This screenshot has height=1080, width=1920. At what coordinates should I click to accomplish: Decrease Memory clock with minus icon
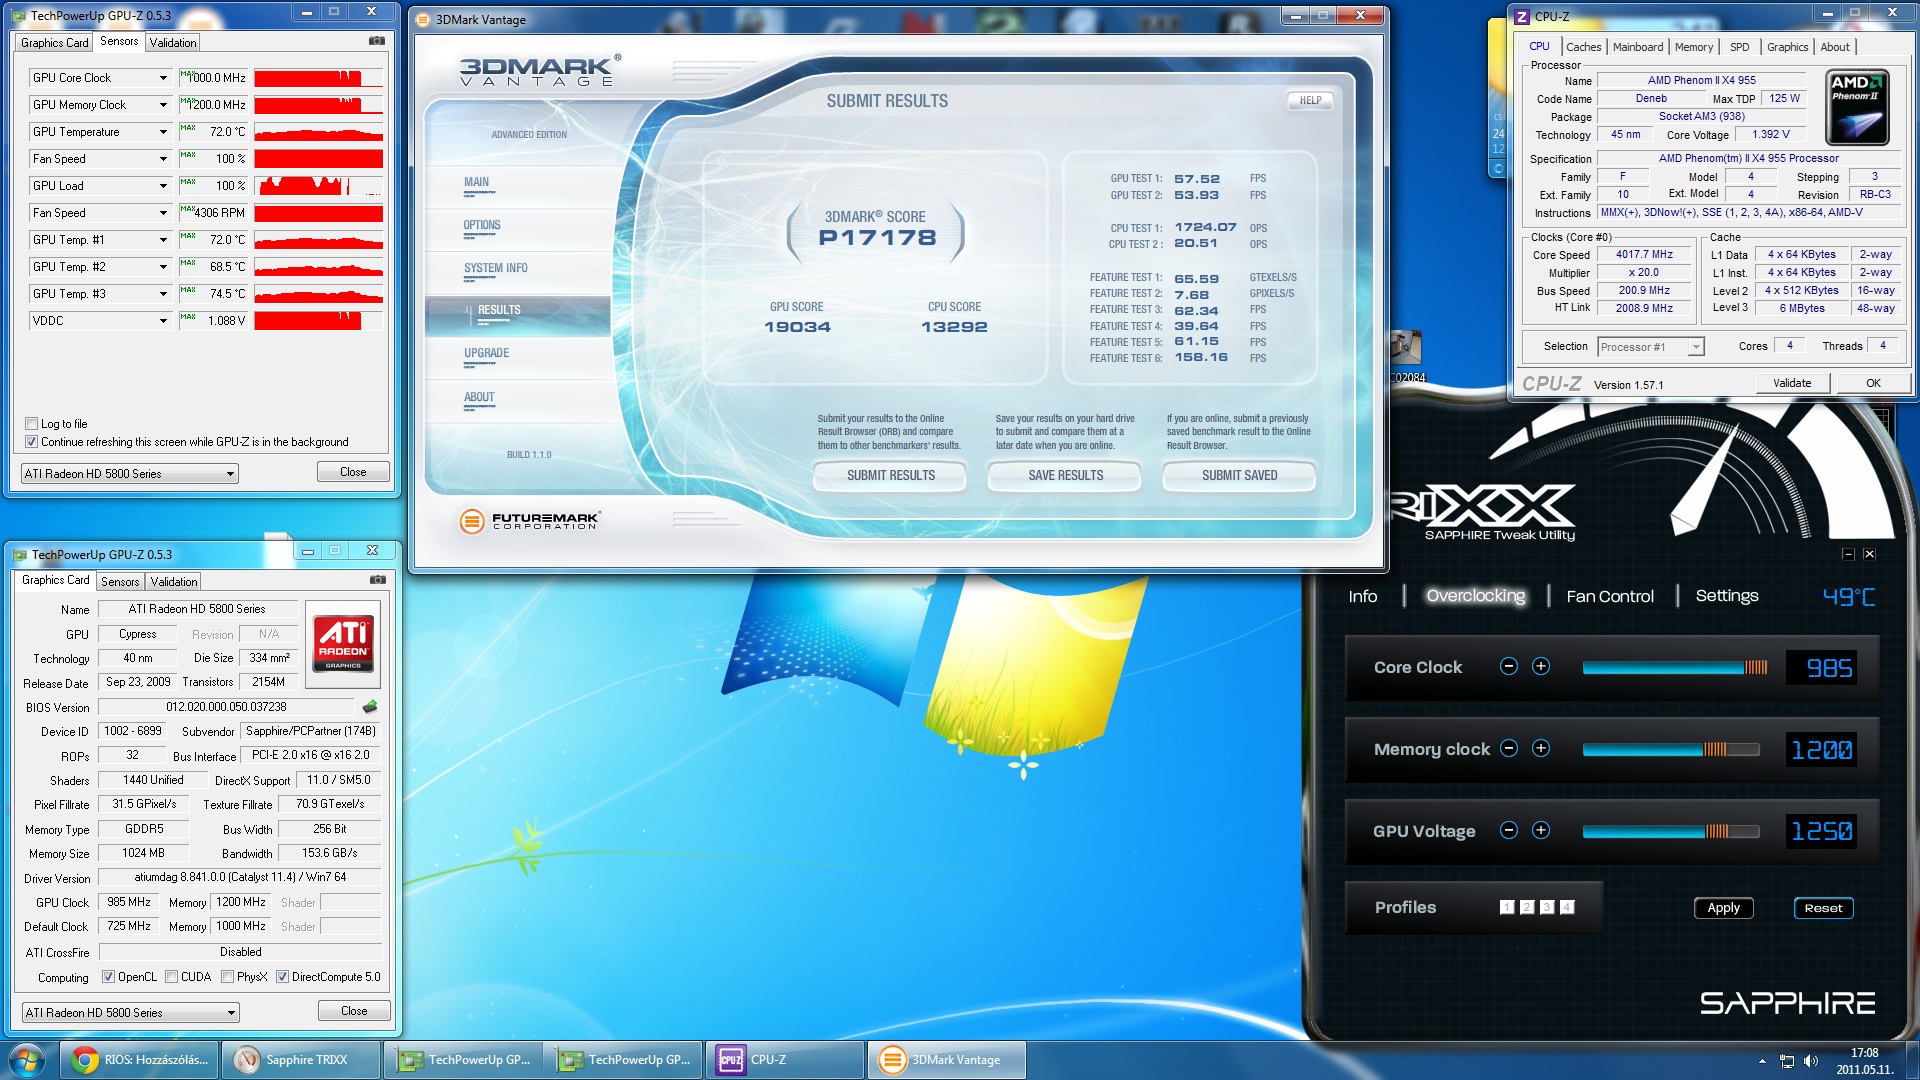point(1509,748)
